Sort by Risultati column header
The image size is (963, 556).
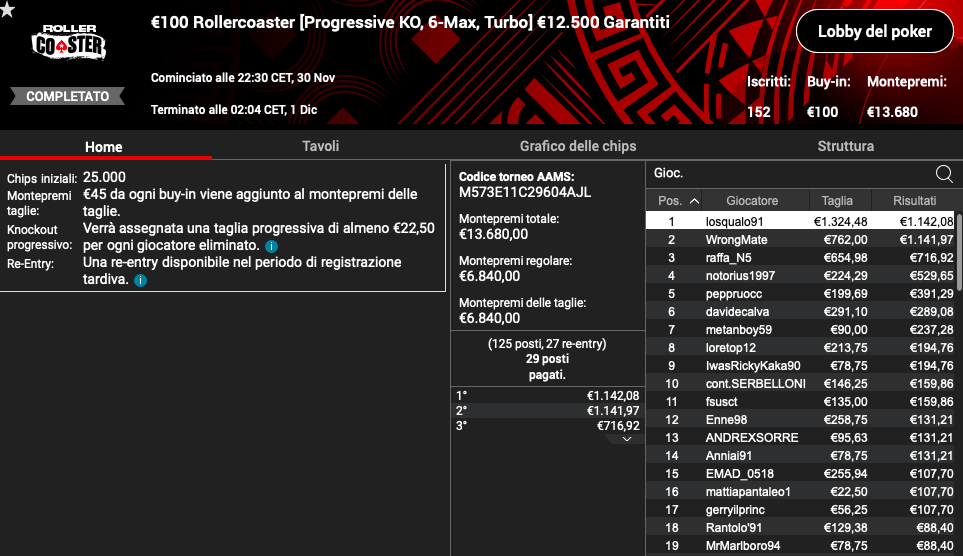(914, 201)
